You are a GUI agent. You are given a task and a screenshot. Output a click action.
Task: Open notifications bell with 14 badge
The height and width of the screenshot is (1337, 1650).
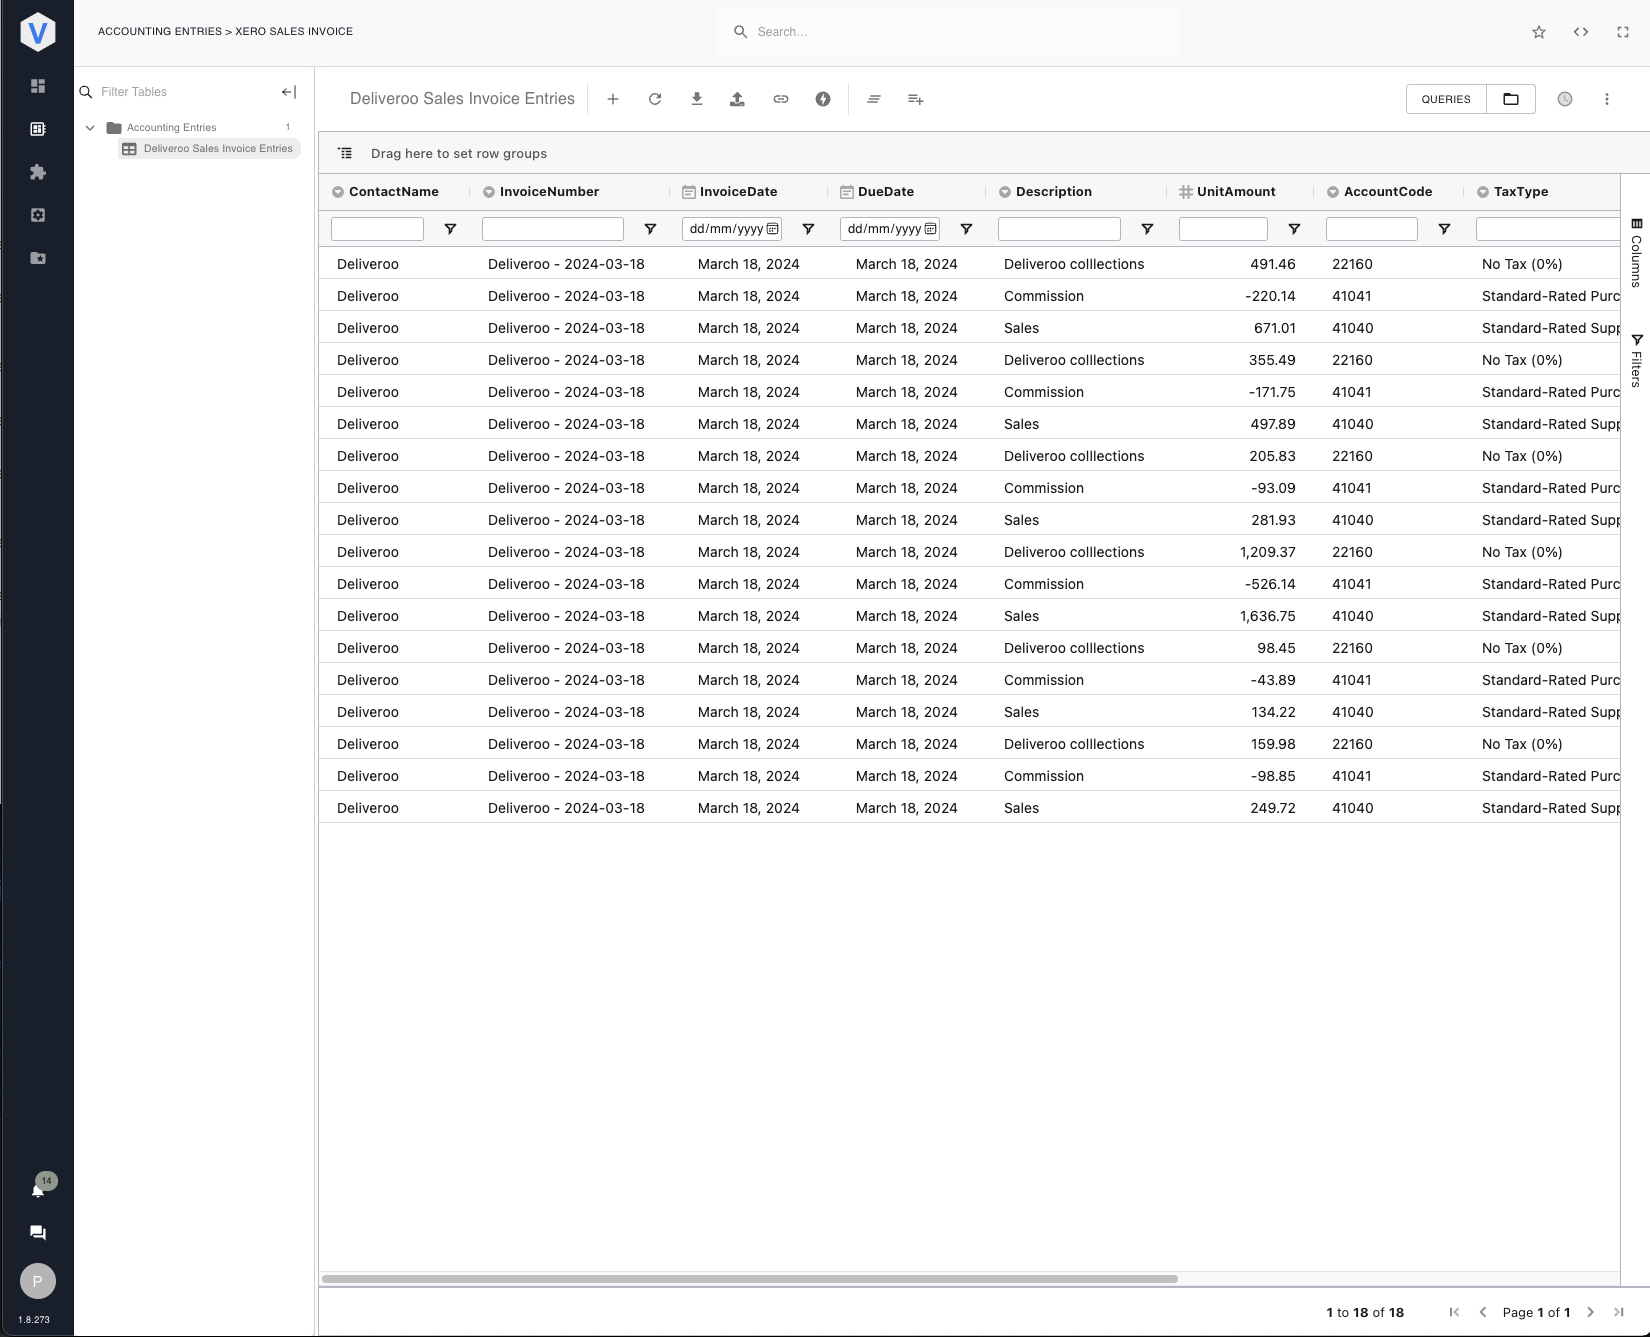click(39, 1189)
